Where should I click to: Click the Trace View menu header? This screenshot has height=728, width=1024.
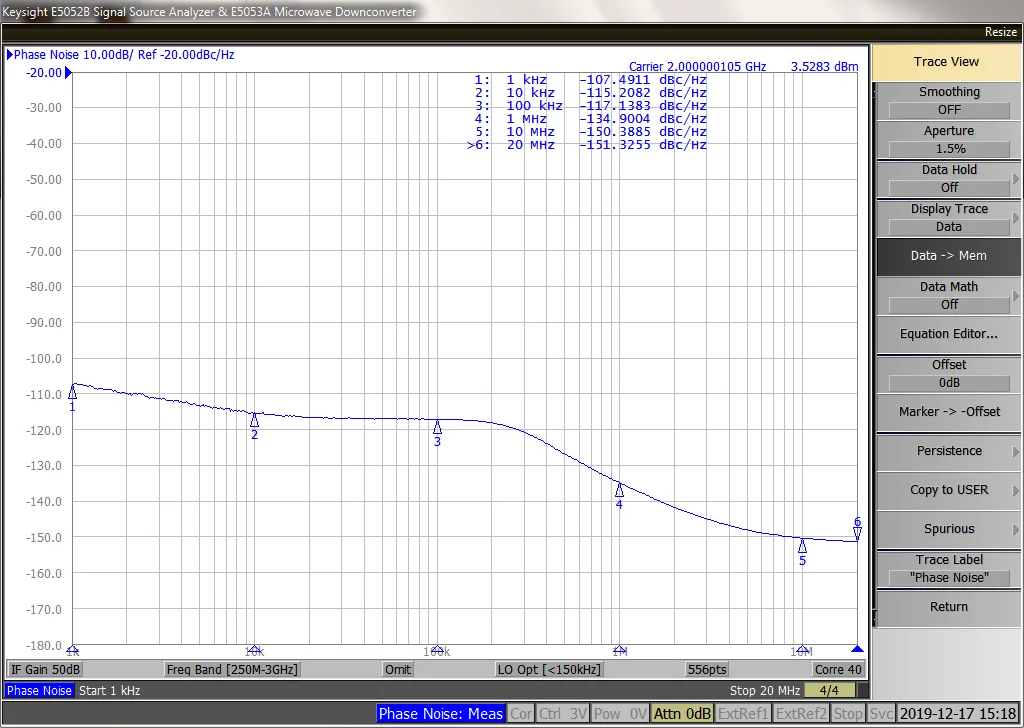(946, 62)
